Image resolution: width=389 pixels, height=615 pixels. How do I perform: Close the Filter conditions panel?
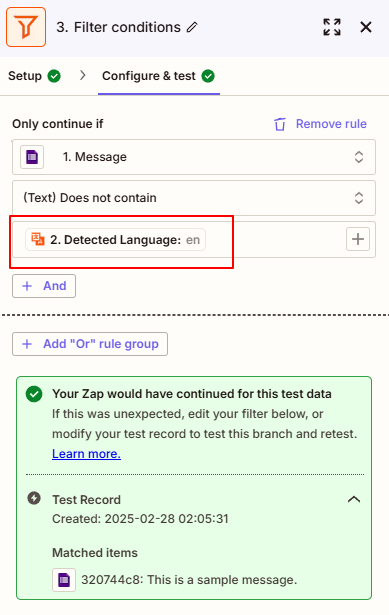pyautogui.click(x=366, y=27)
